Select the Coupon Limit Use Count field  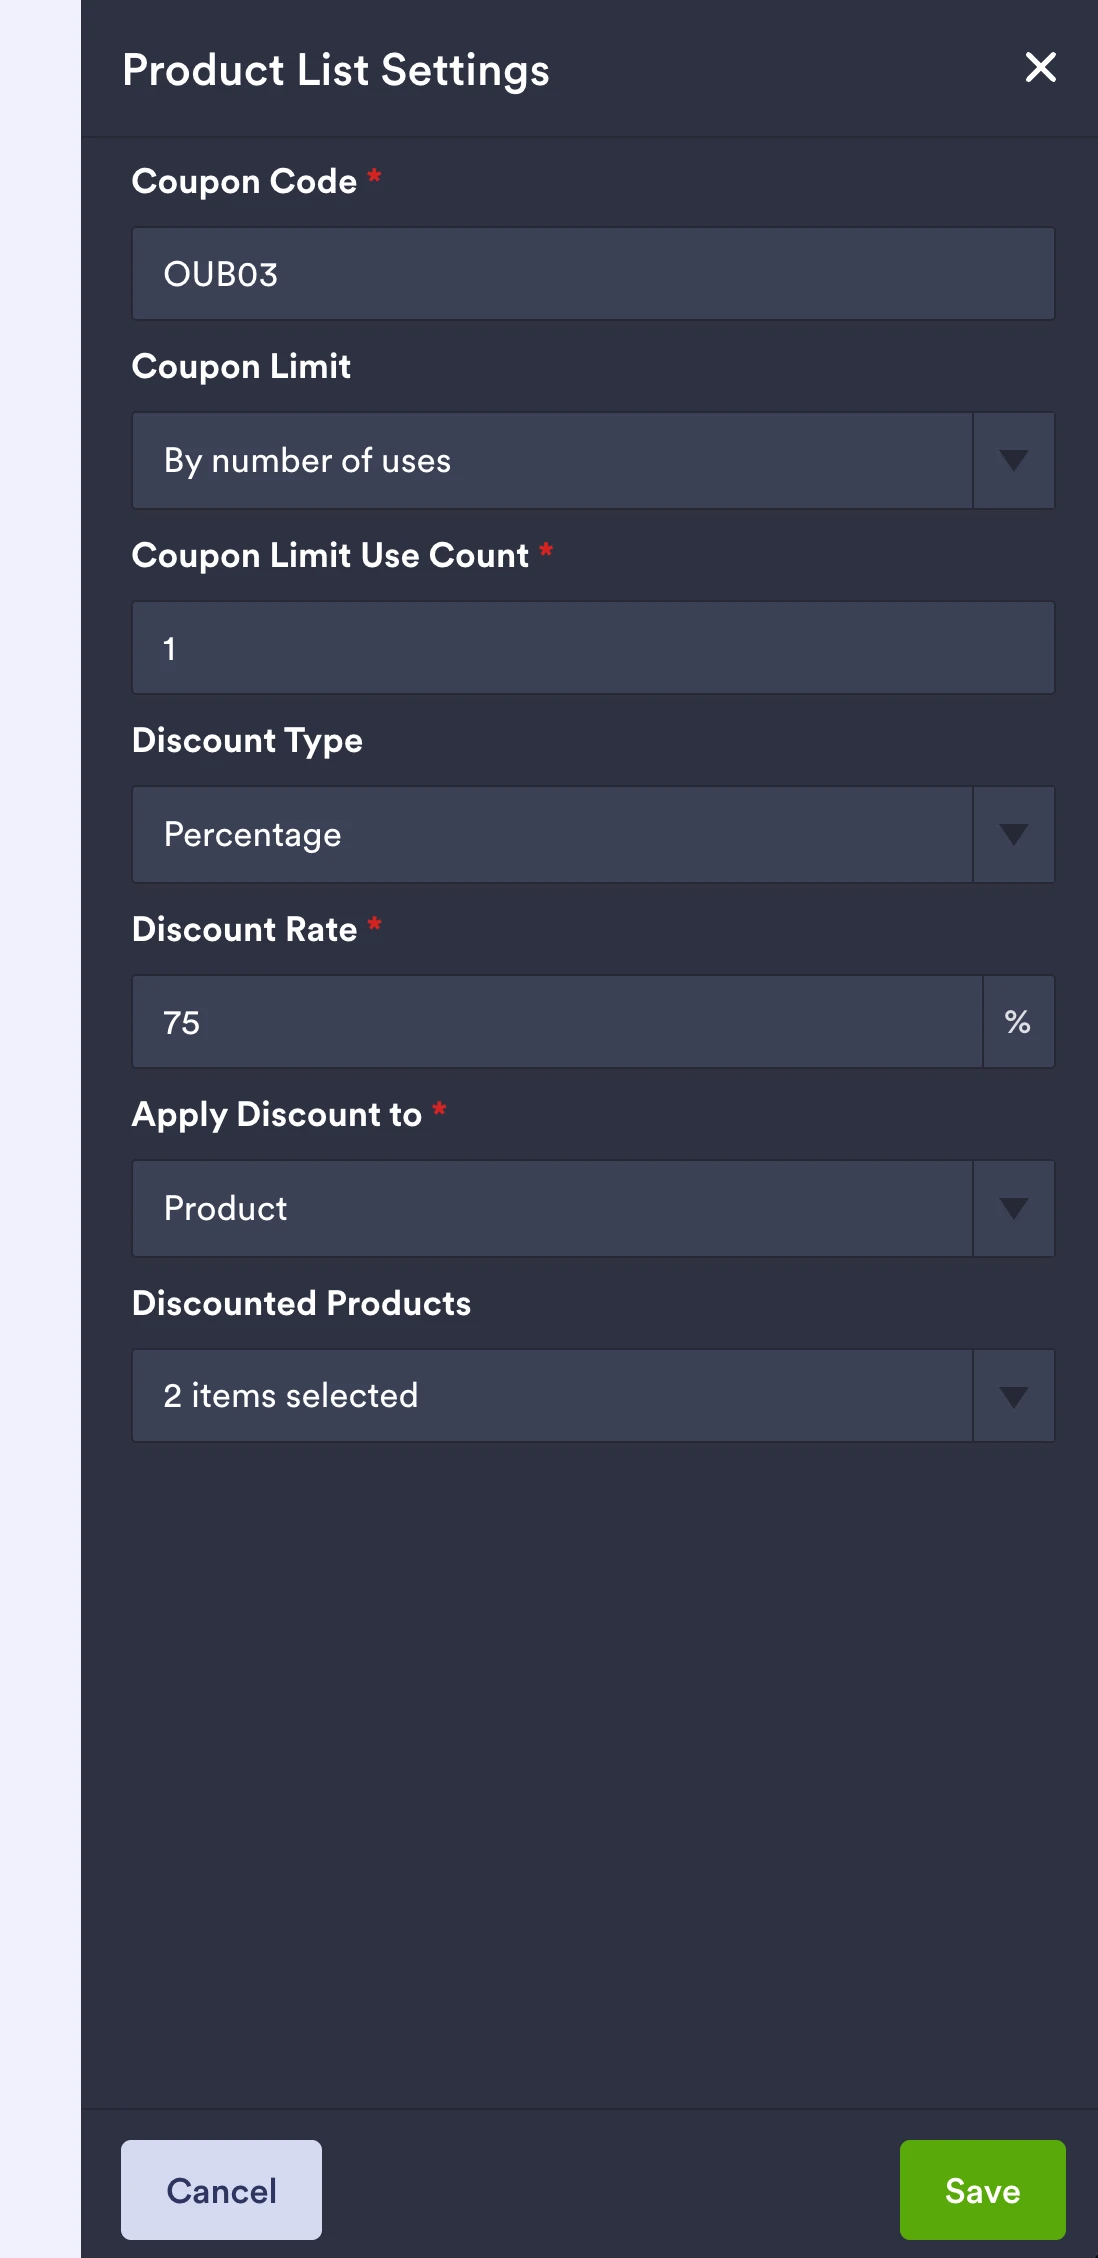click(x=592, y=647)
